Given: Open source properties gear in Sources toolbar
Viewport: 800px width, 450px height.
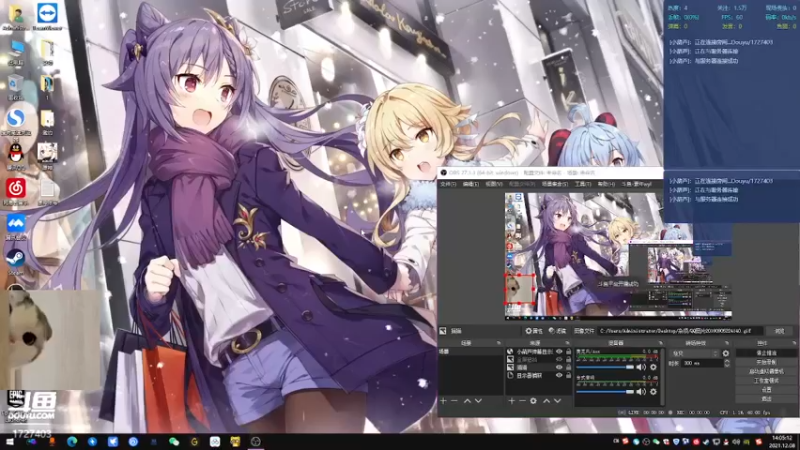Looking at the screenshot, I should tap(533, 401).
